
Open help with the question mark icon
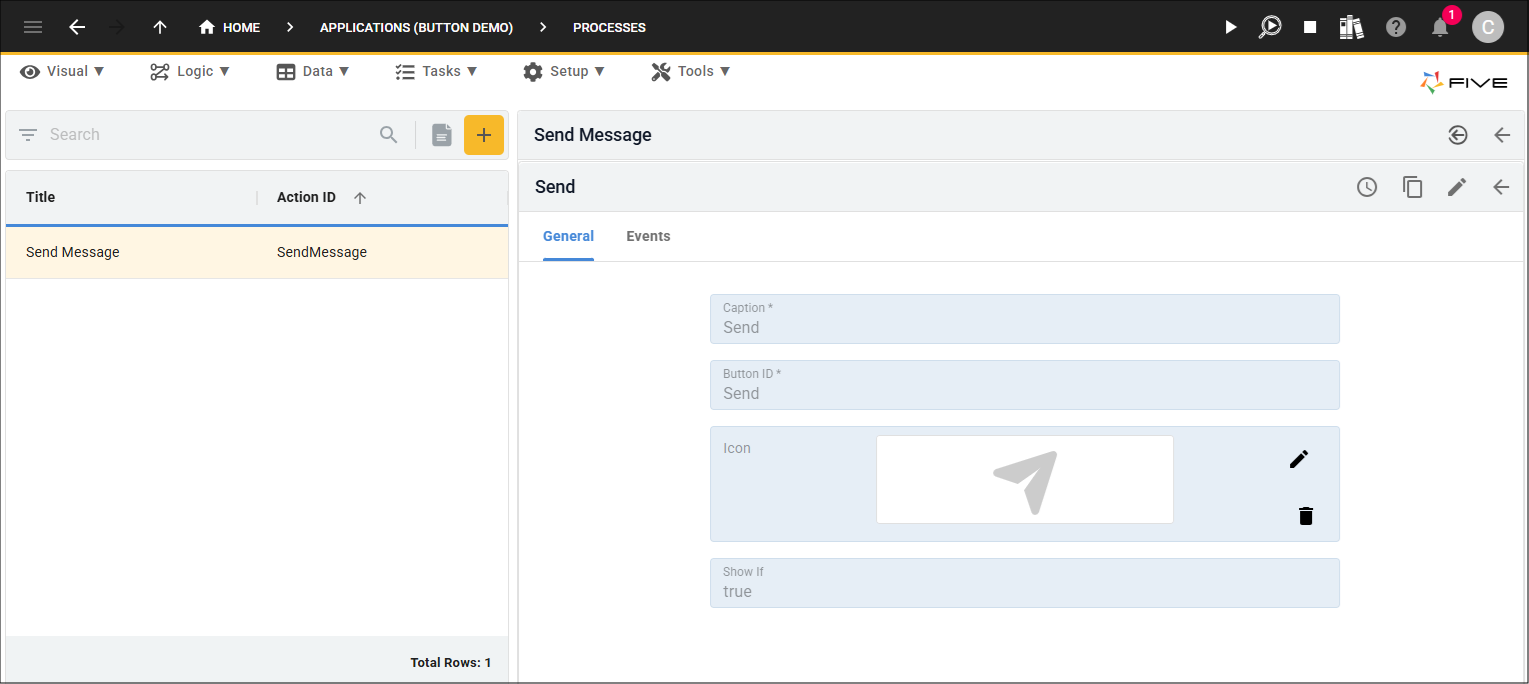tap(1396, 27)
